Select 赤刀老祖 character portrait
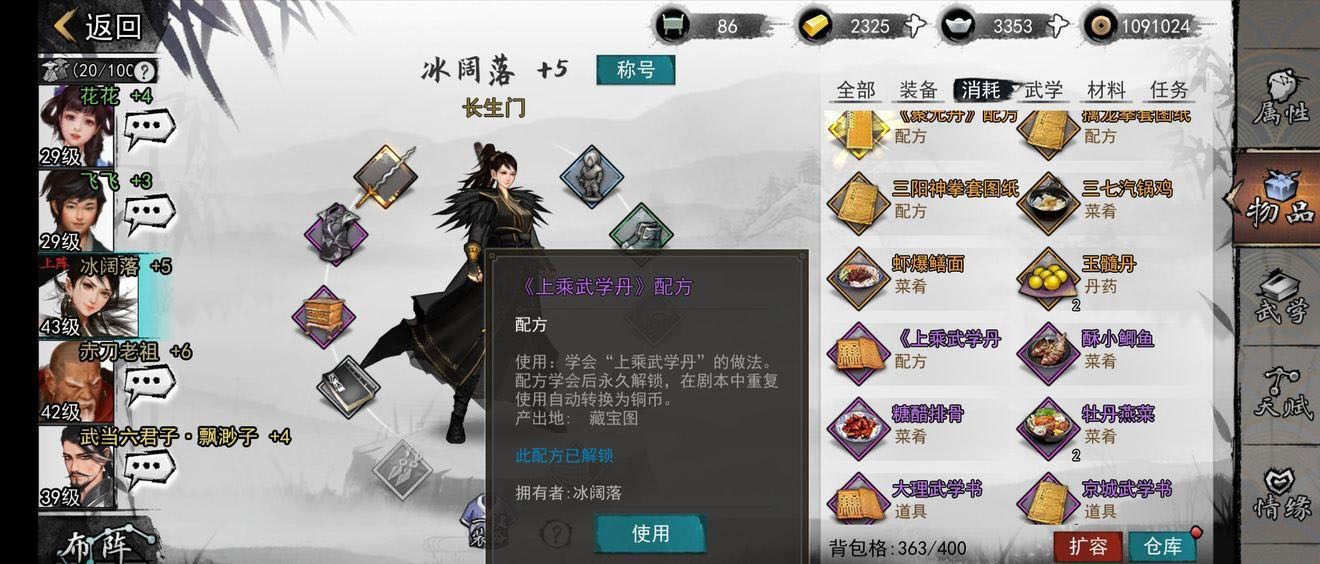1320x564 pixels. tap(78, 381)
